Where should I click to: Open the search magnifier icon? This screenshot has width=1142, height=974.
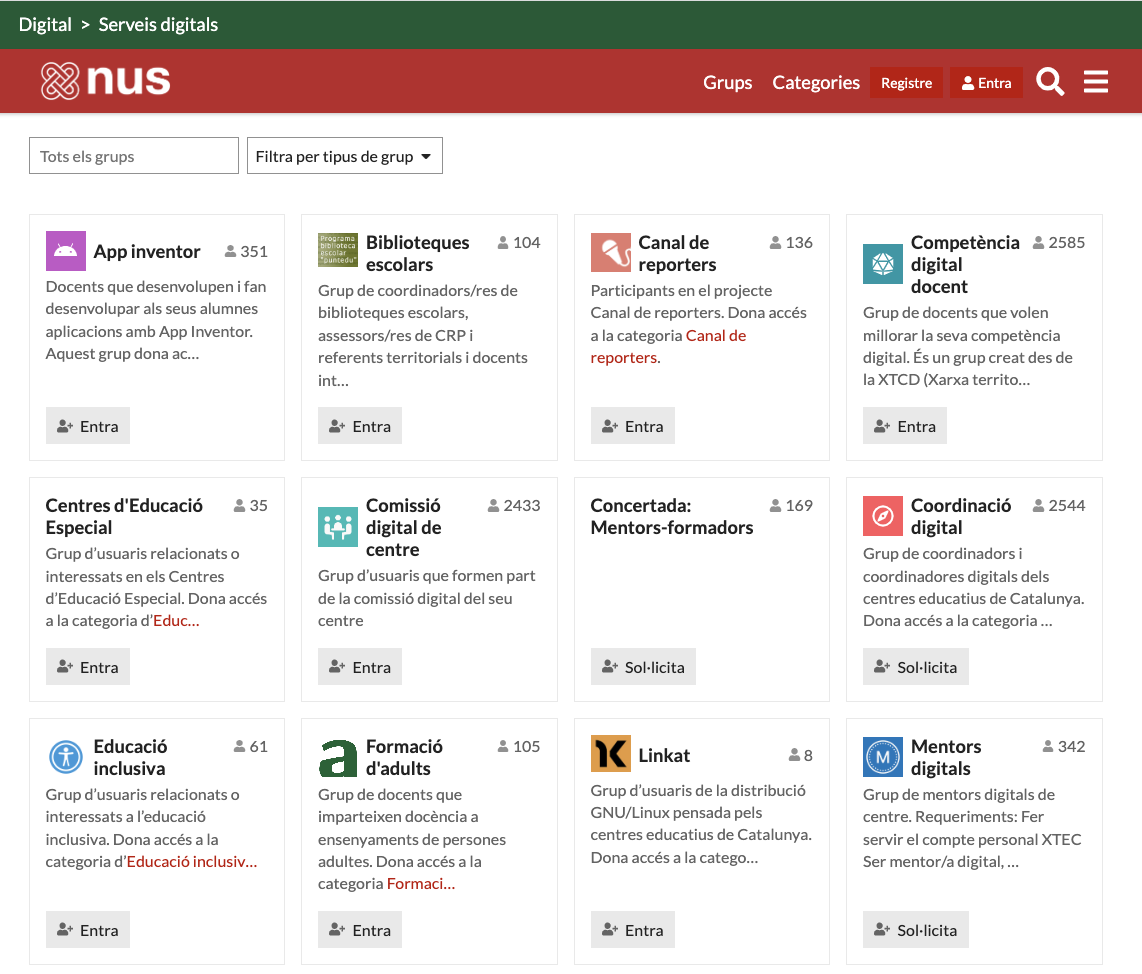coord(1050,82)
